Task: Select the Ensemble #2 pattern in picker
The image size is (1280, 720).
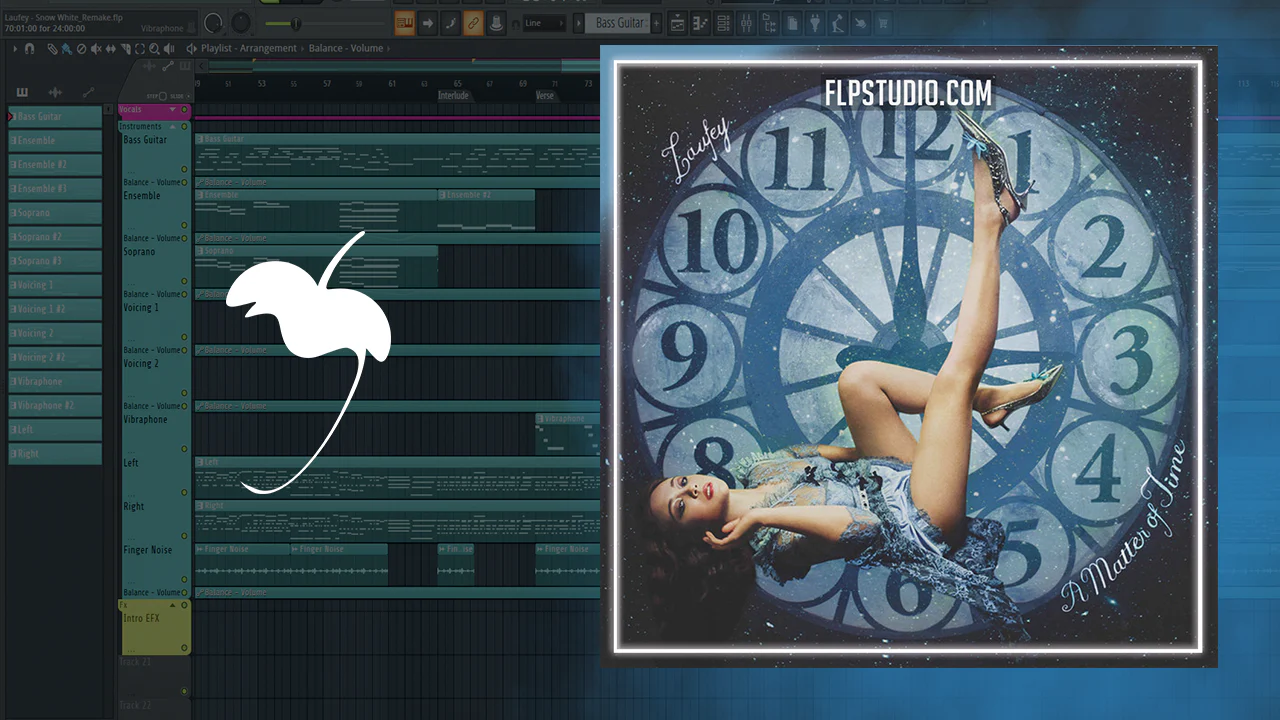Action: 55,165
